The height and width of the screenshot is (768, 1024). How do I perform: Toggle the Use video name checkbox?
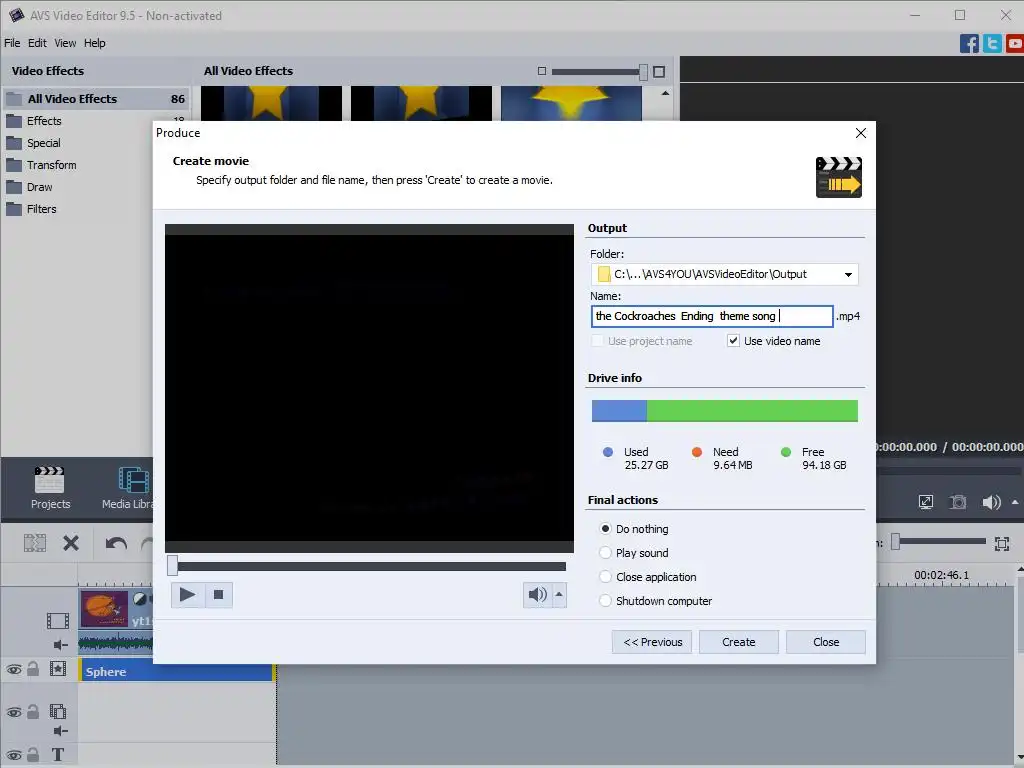tap(733, 341)
